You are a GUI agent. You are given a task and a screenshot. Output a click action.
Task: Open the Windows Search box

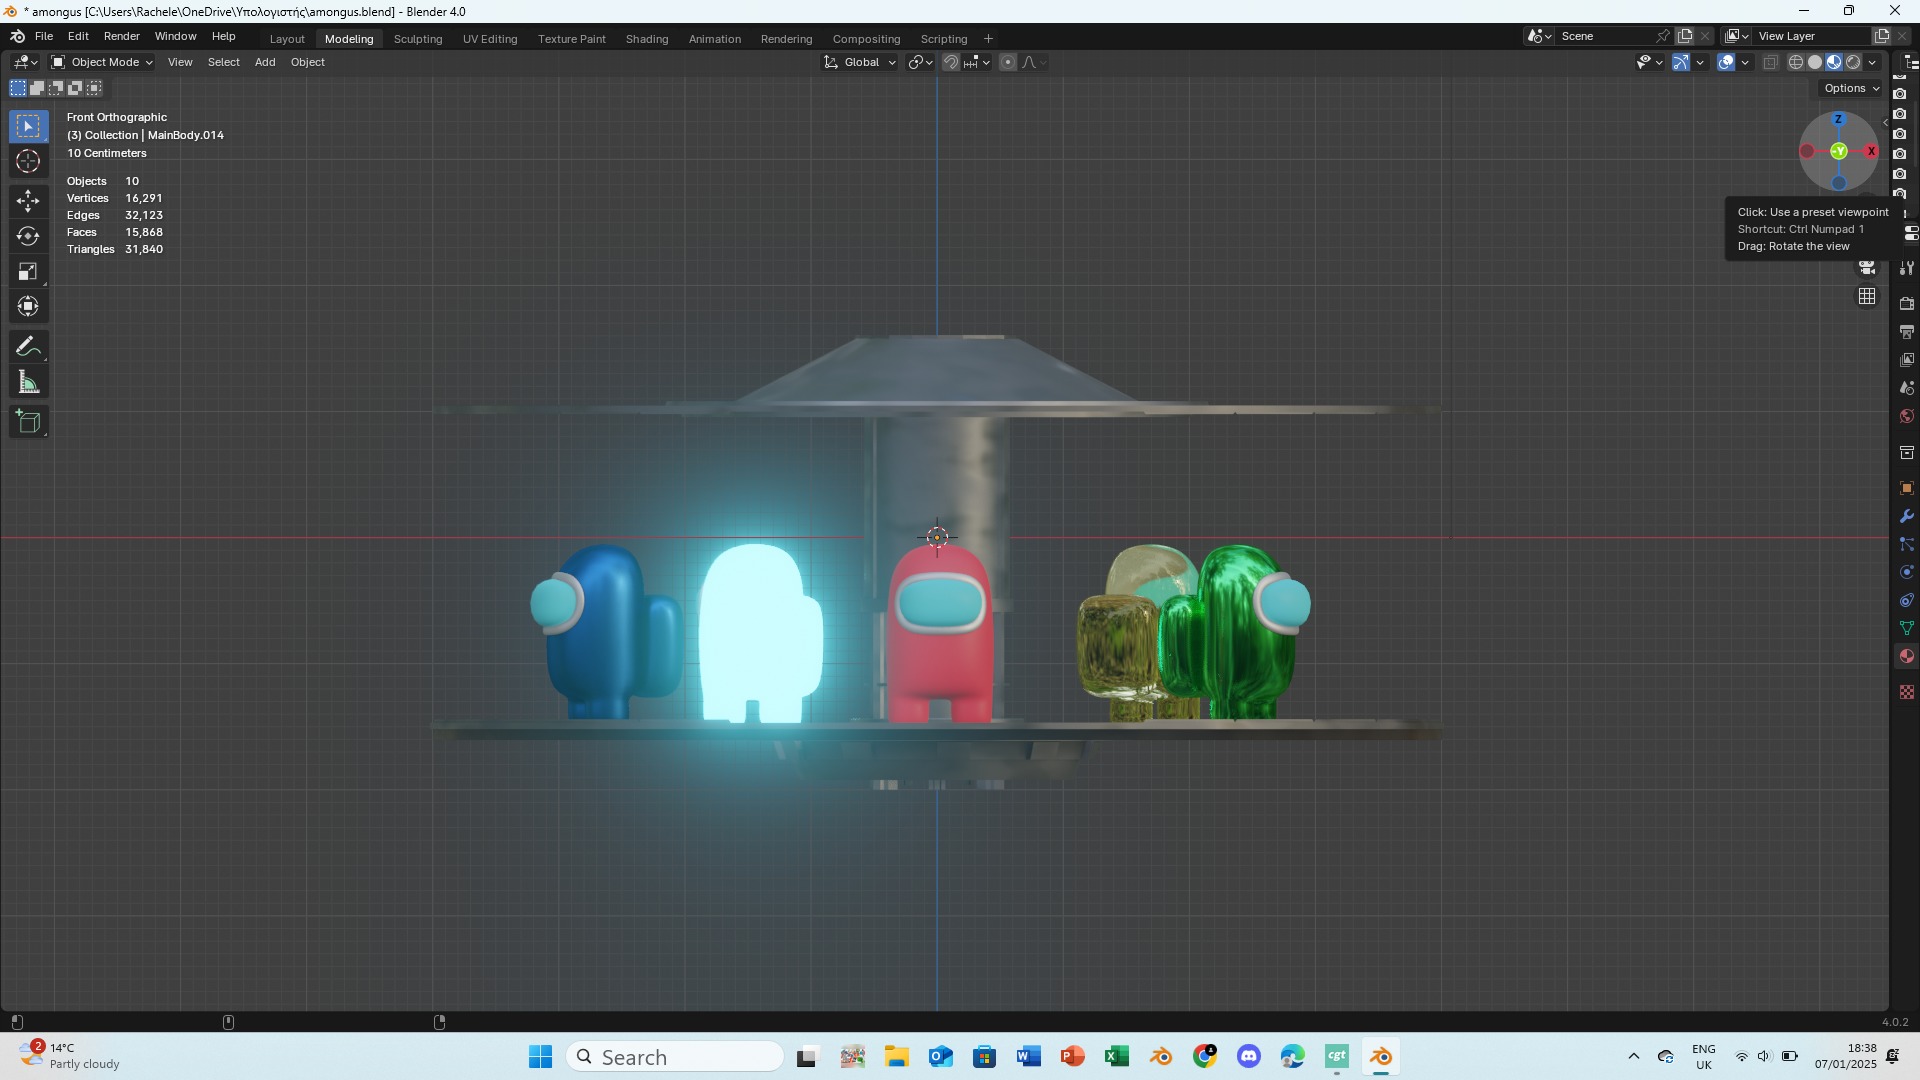pyautogui.click(x=675, y=1057)
